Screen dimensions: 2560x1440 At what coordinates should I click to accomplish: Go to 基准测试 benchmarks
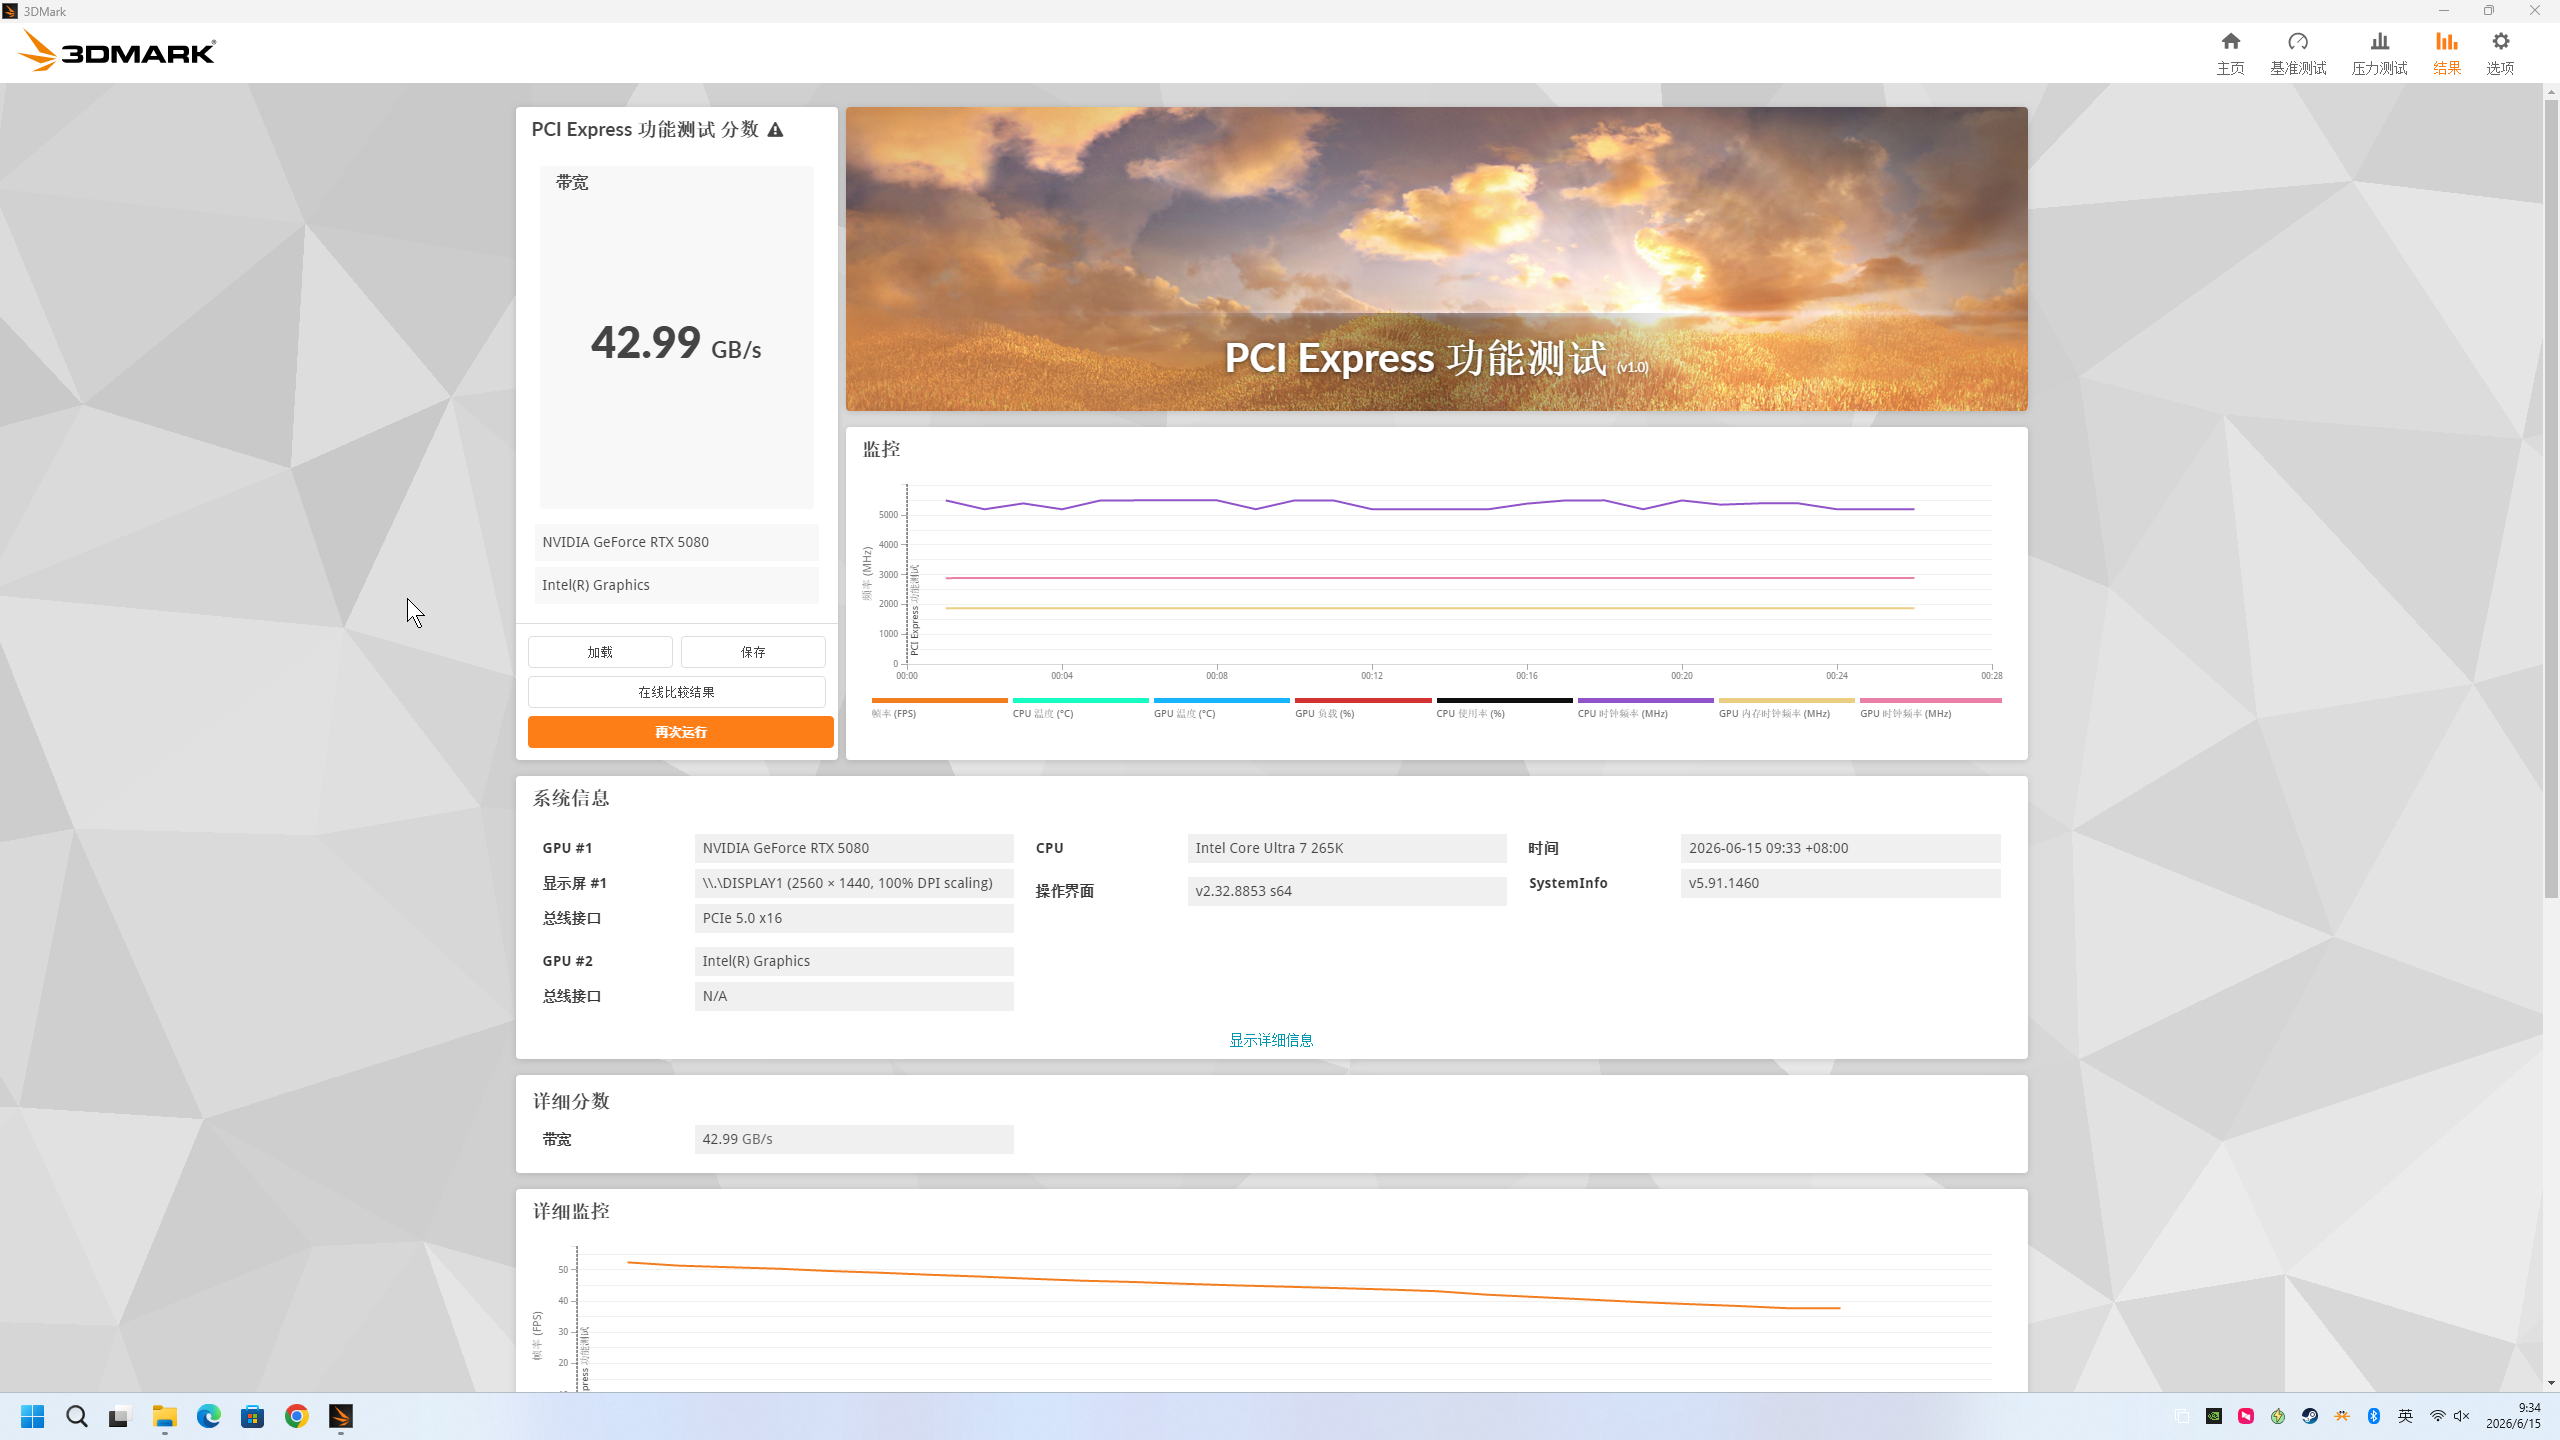coord(2298,53)
